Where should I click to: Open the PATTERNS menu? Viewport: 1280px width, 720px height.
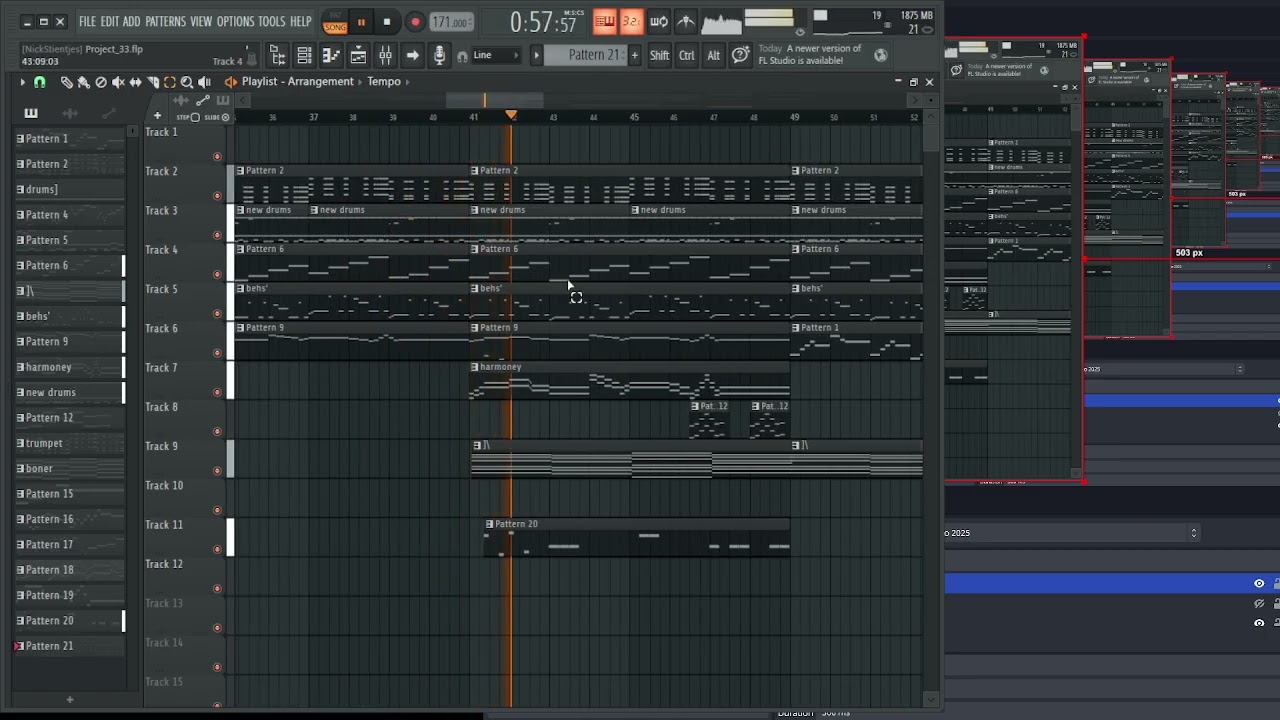pos(165,22)
